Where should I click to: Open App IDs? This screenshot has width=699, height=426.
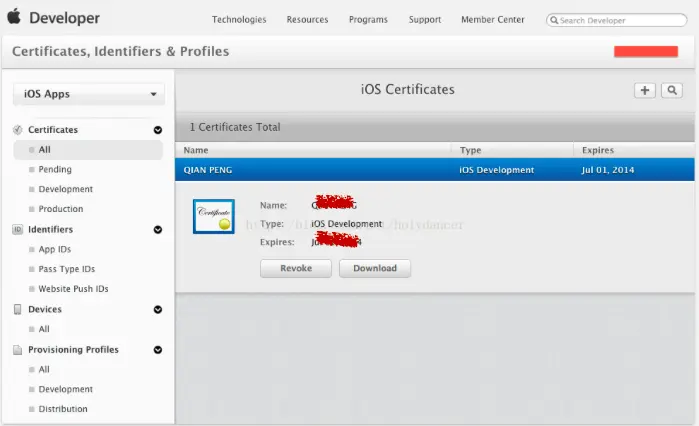pos(54,249)
